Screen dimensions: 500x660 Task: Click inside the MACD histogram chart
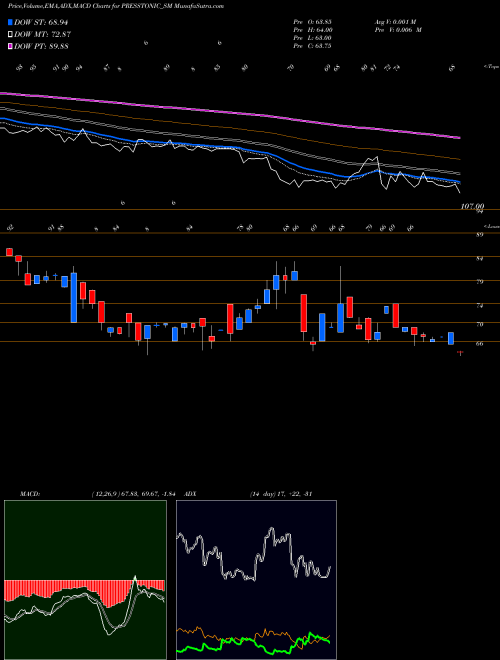point(85,580)
